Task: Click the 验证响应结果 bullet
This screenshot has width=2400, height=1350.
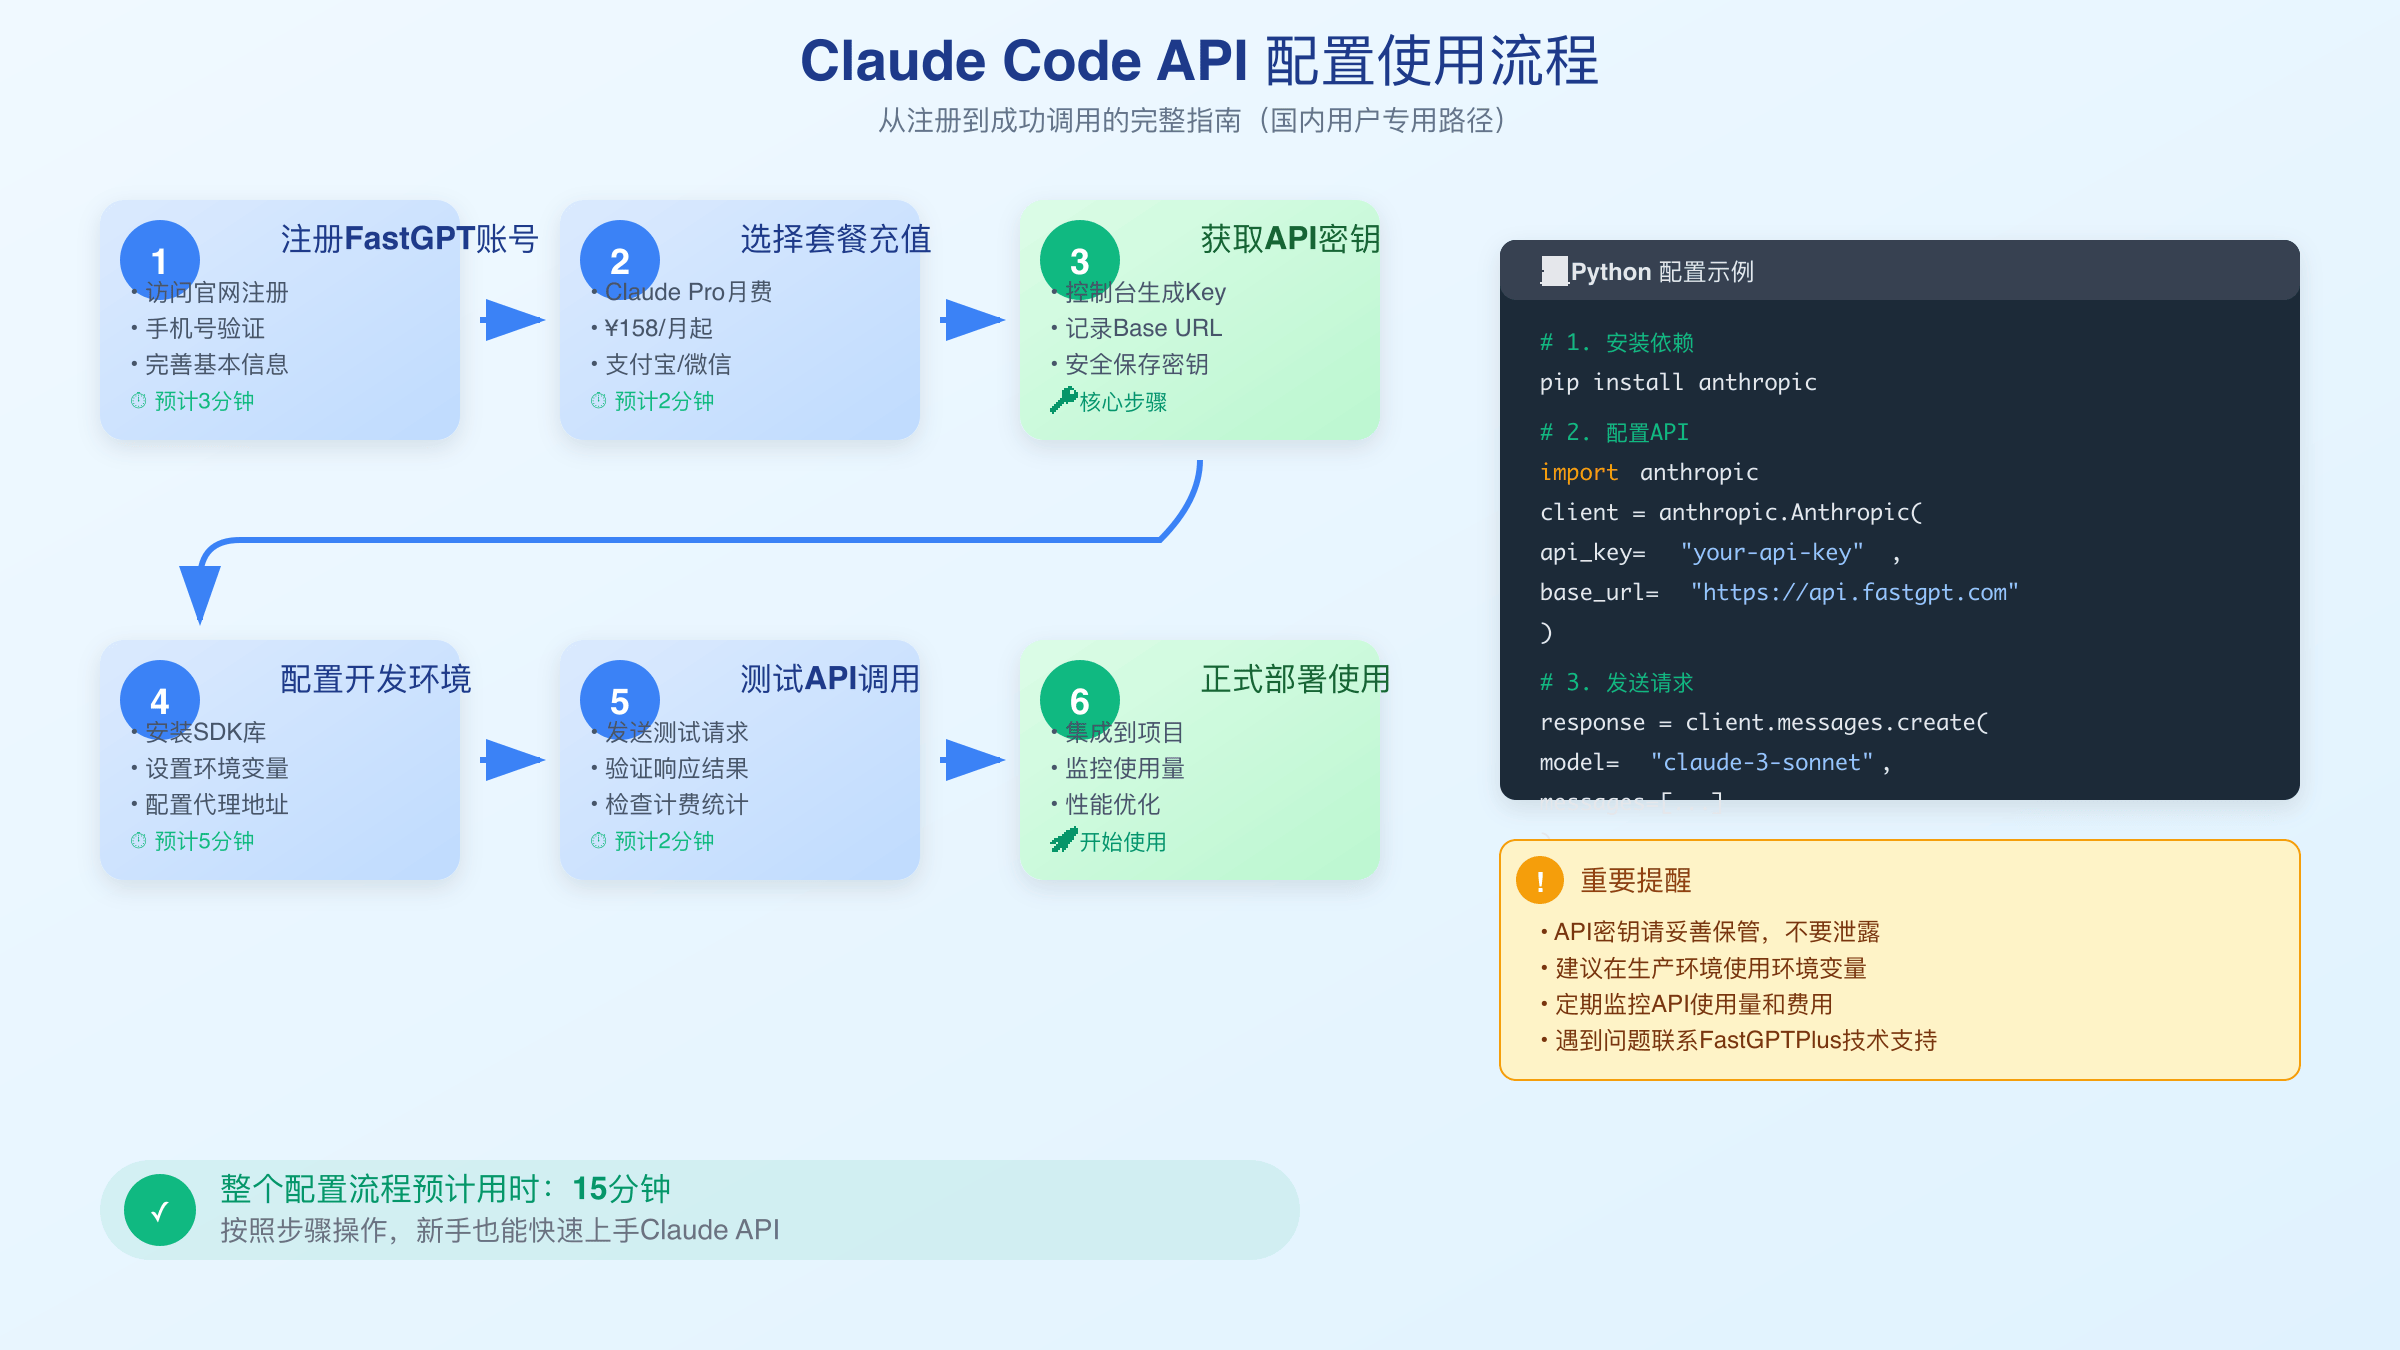Action: 669,768
